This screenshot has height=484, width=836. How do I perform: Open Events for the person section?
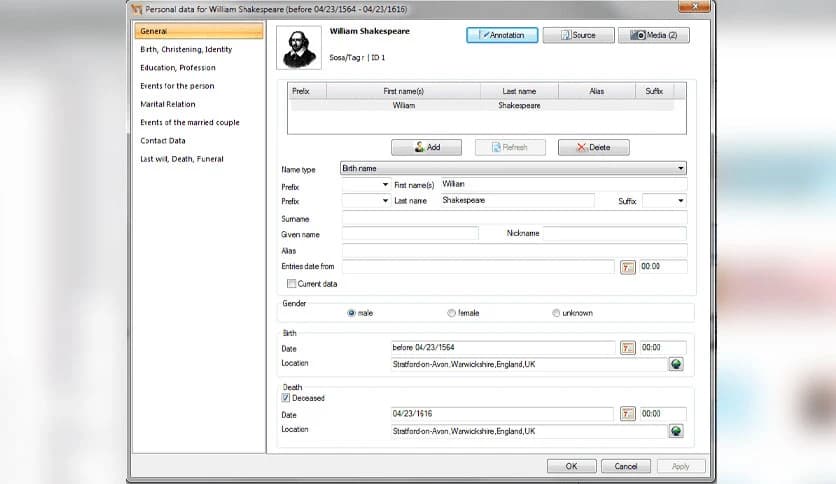click(177, 86)
